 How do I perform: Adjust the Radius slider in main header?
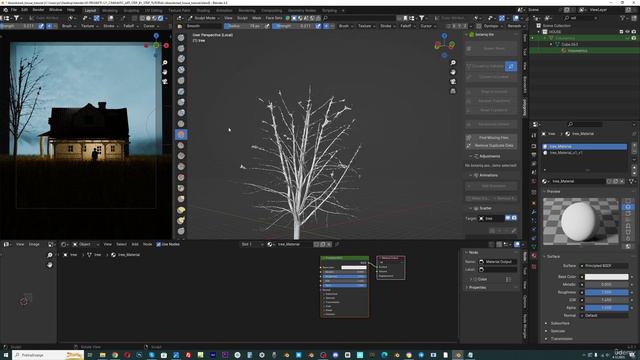(244, 26)
